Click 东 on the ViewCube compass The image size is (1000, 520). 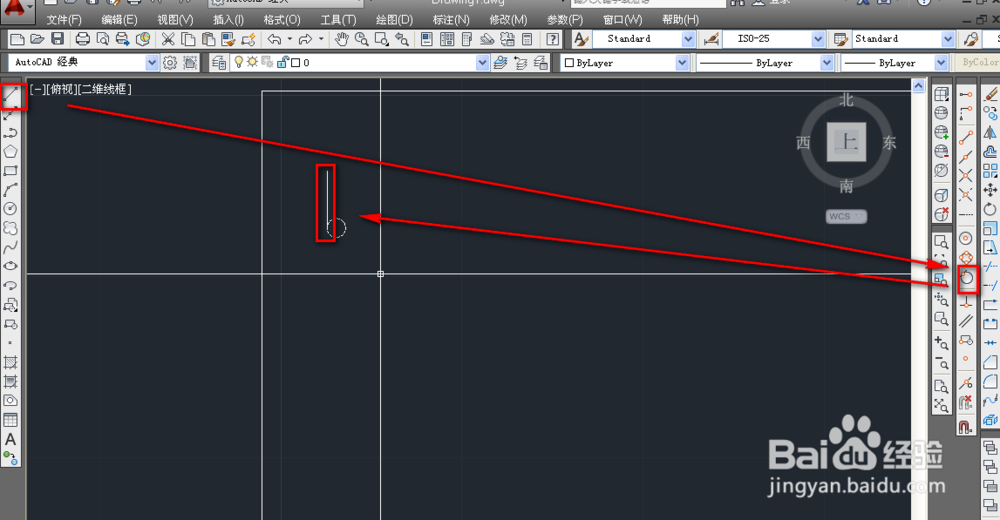pos(889,143)
